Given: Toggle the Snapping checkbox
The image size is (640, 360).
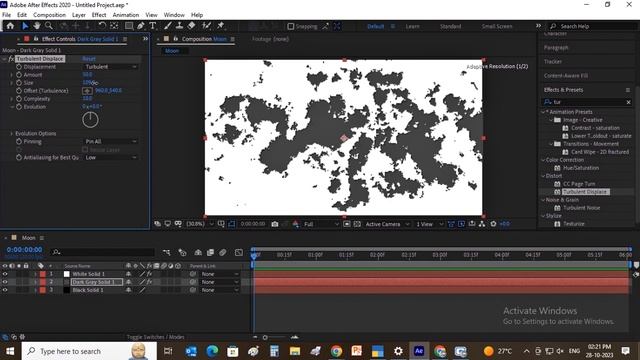Looking at the screenshot, I should pos(291,26).
